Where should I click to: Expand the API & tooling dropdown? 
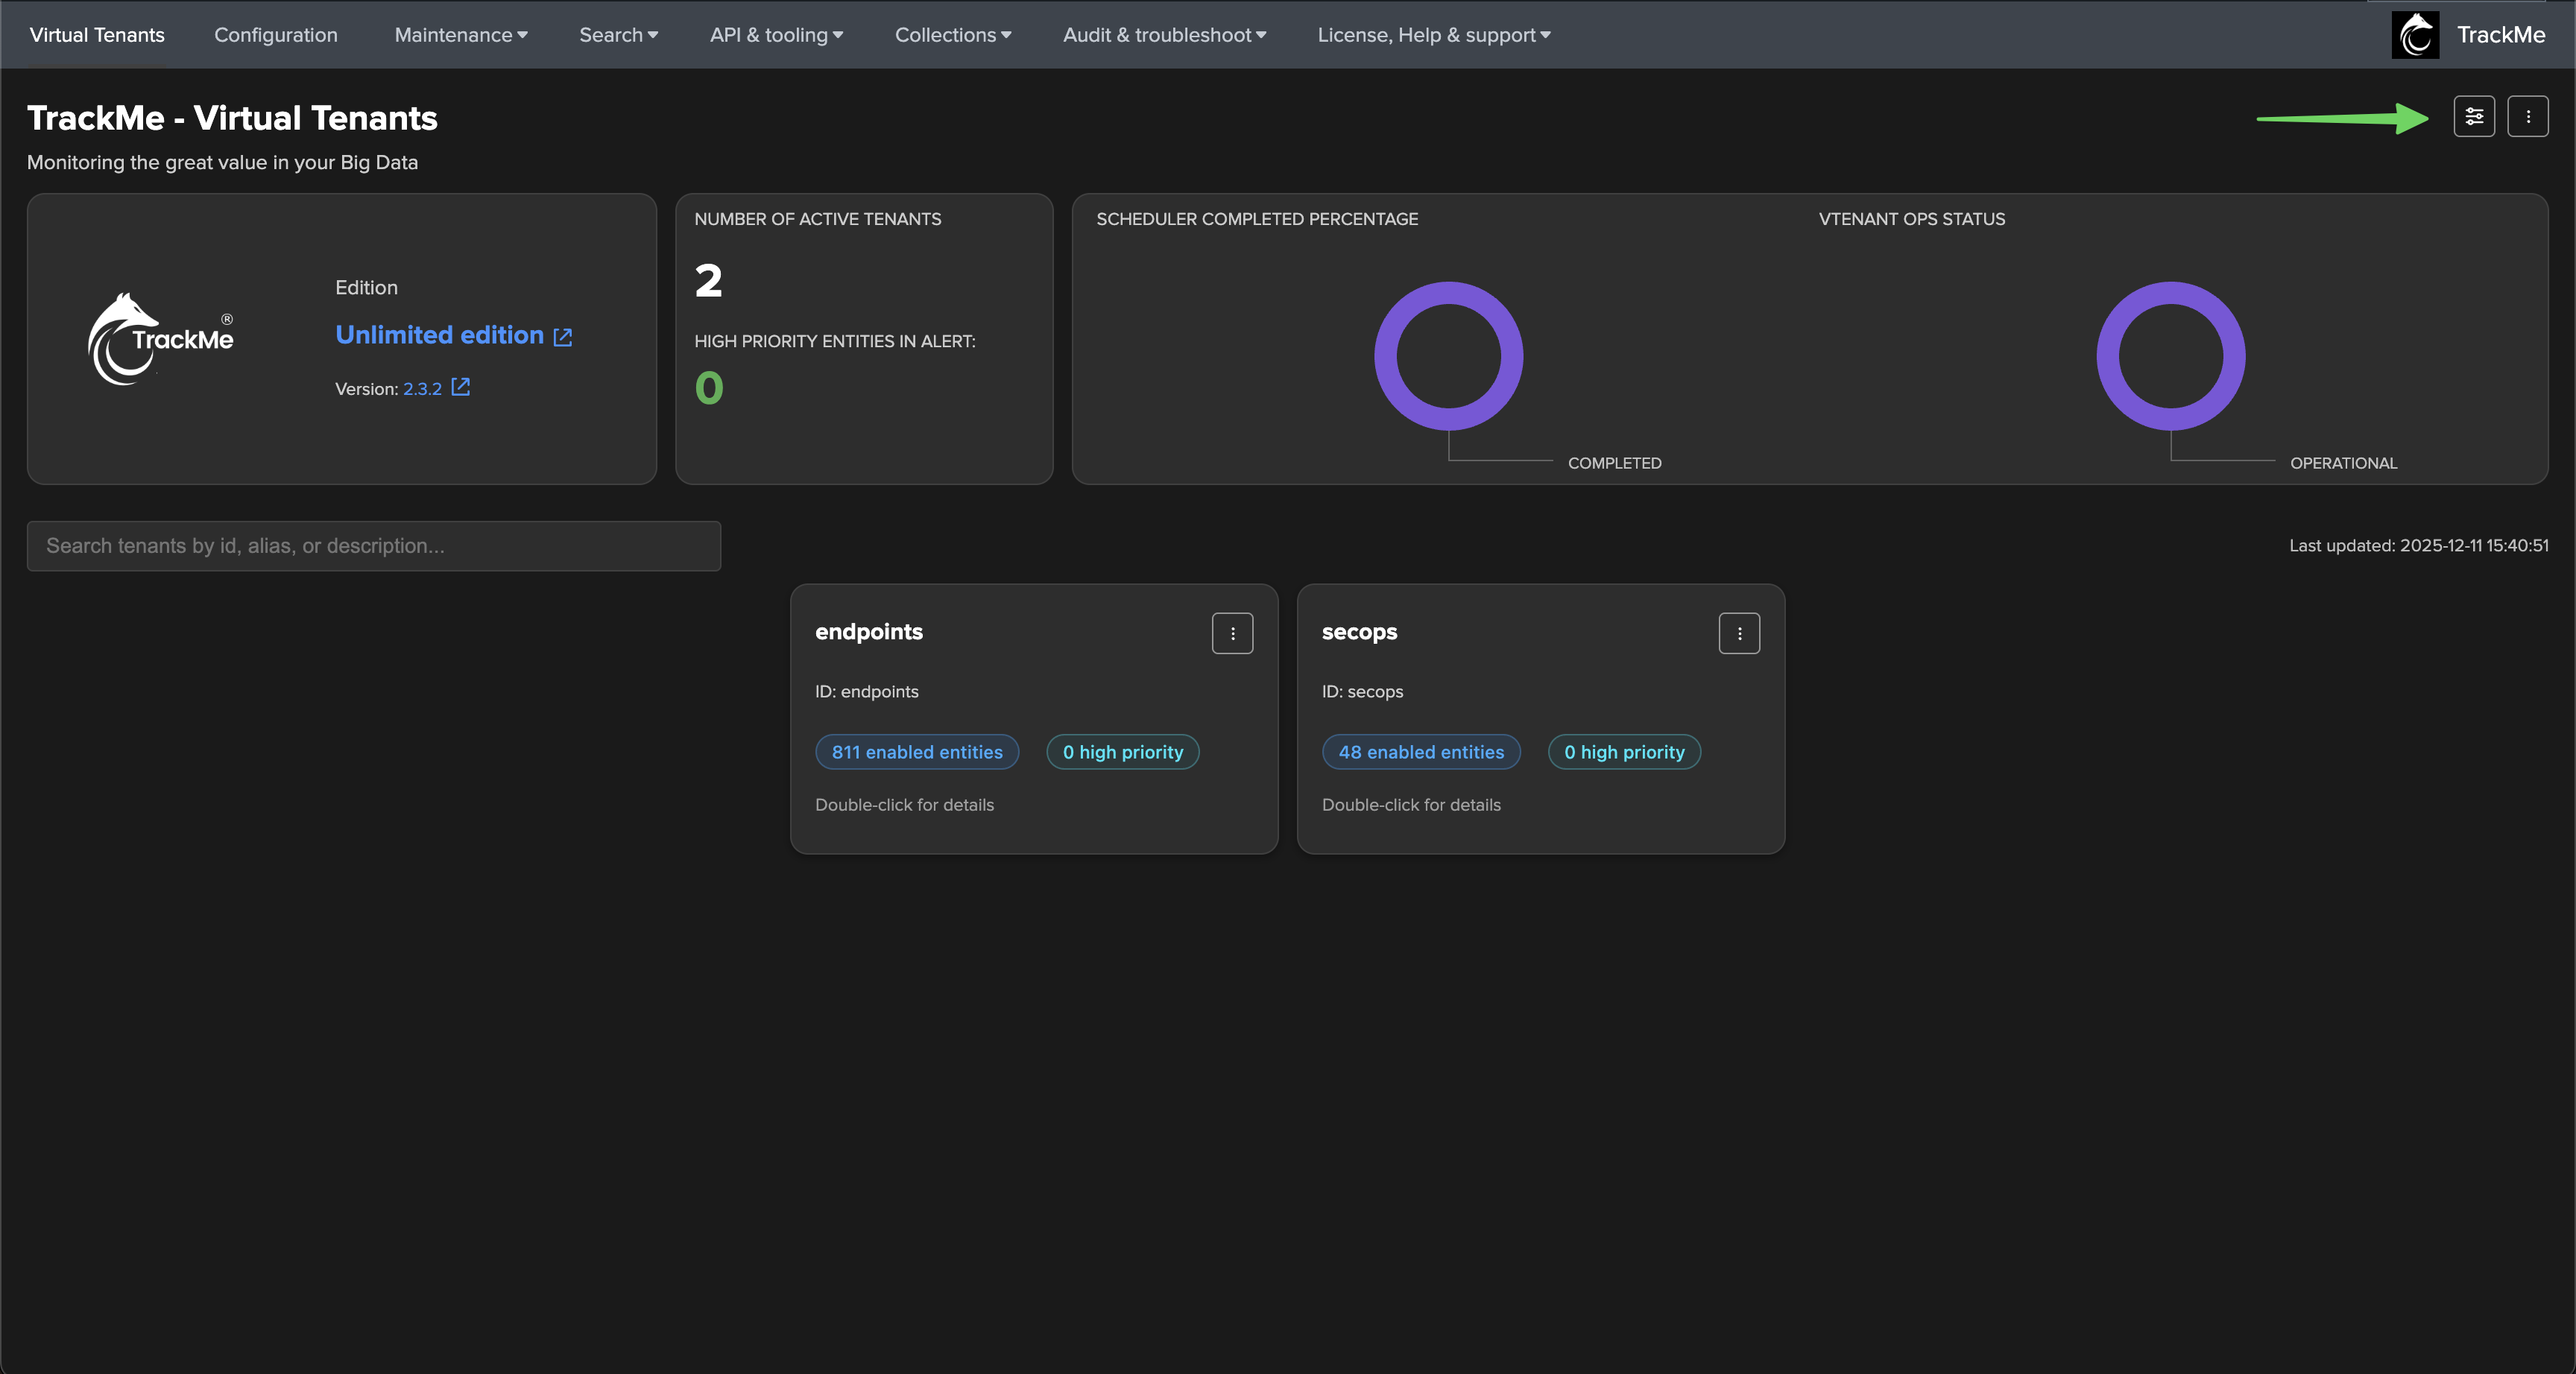(776, 35)
